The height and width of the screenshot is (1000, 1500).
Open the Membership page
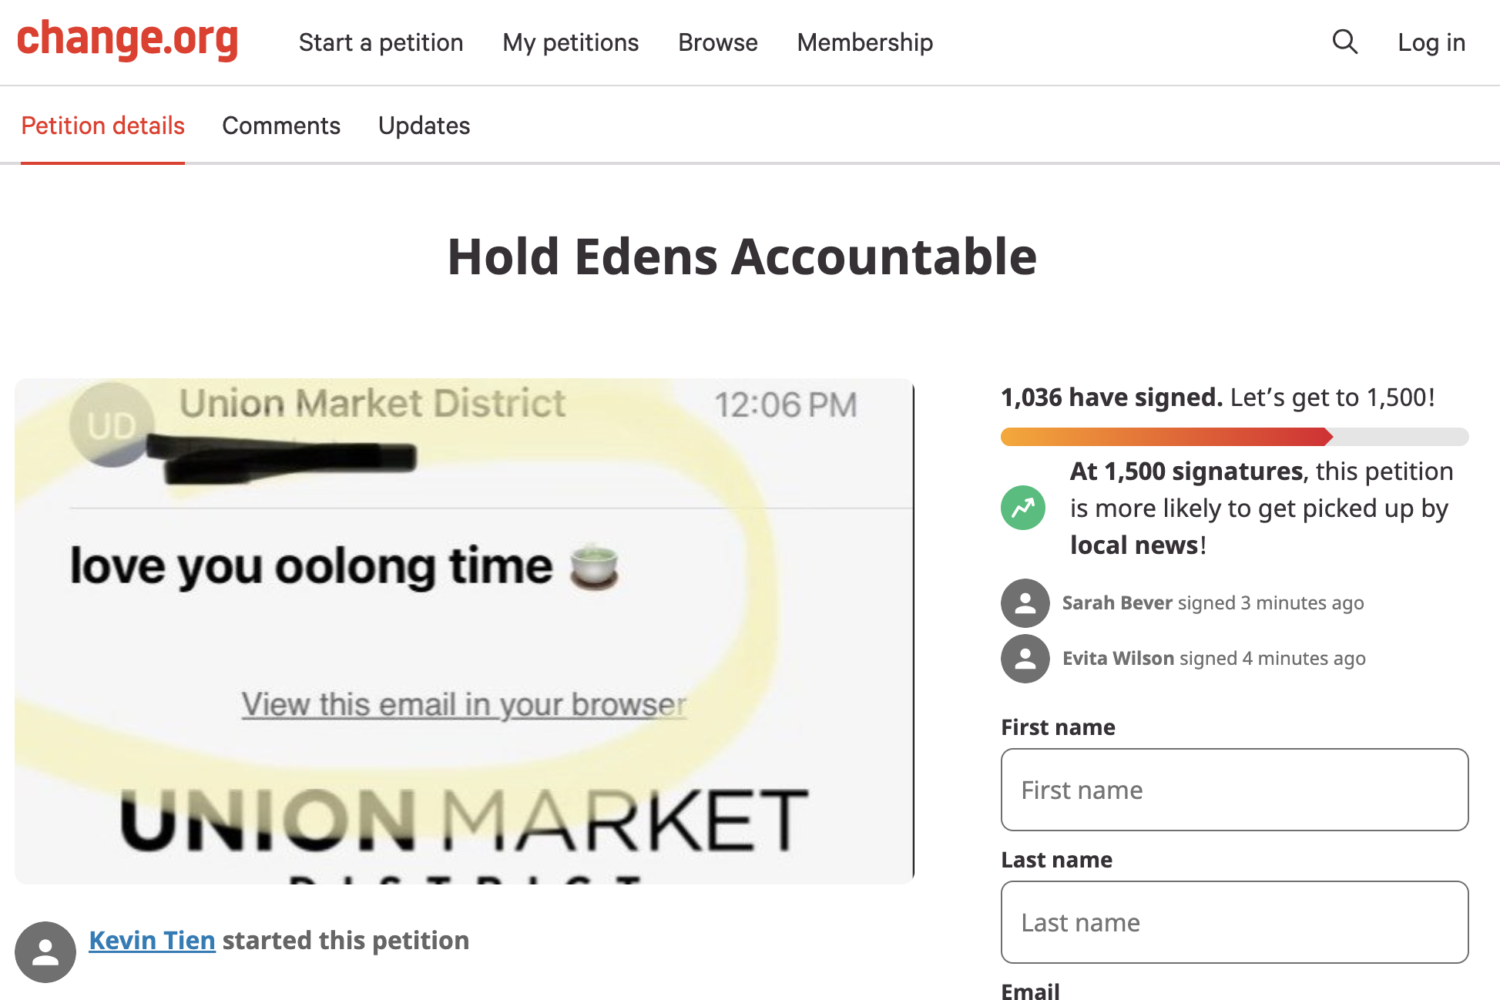tap(865, 43)
